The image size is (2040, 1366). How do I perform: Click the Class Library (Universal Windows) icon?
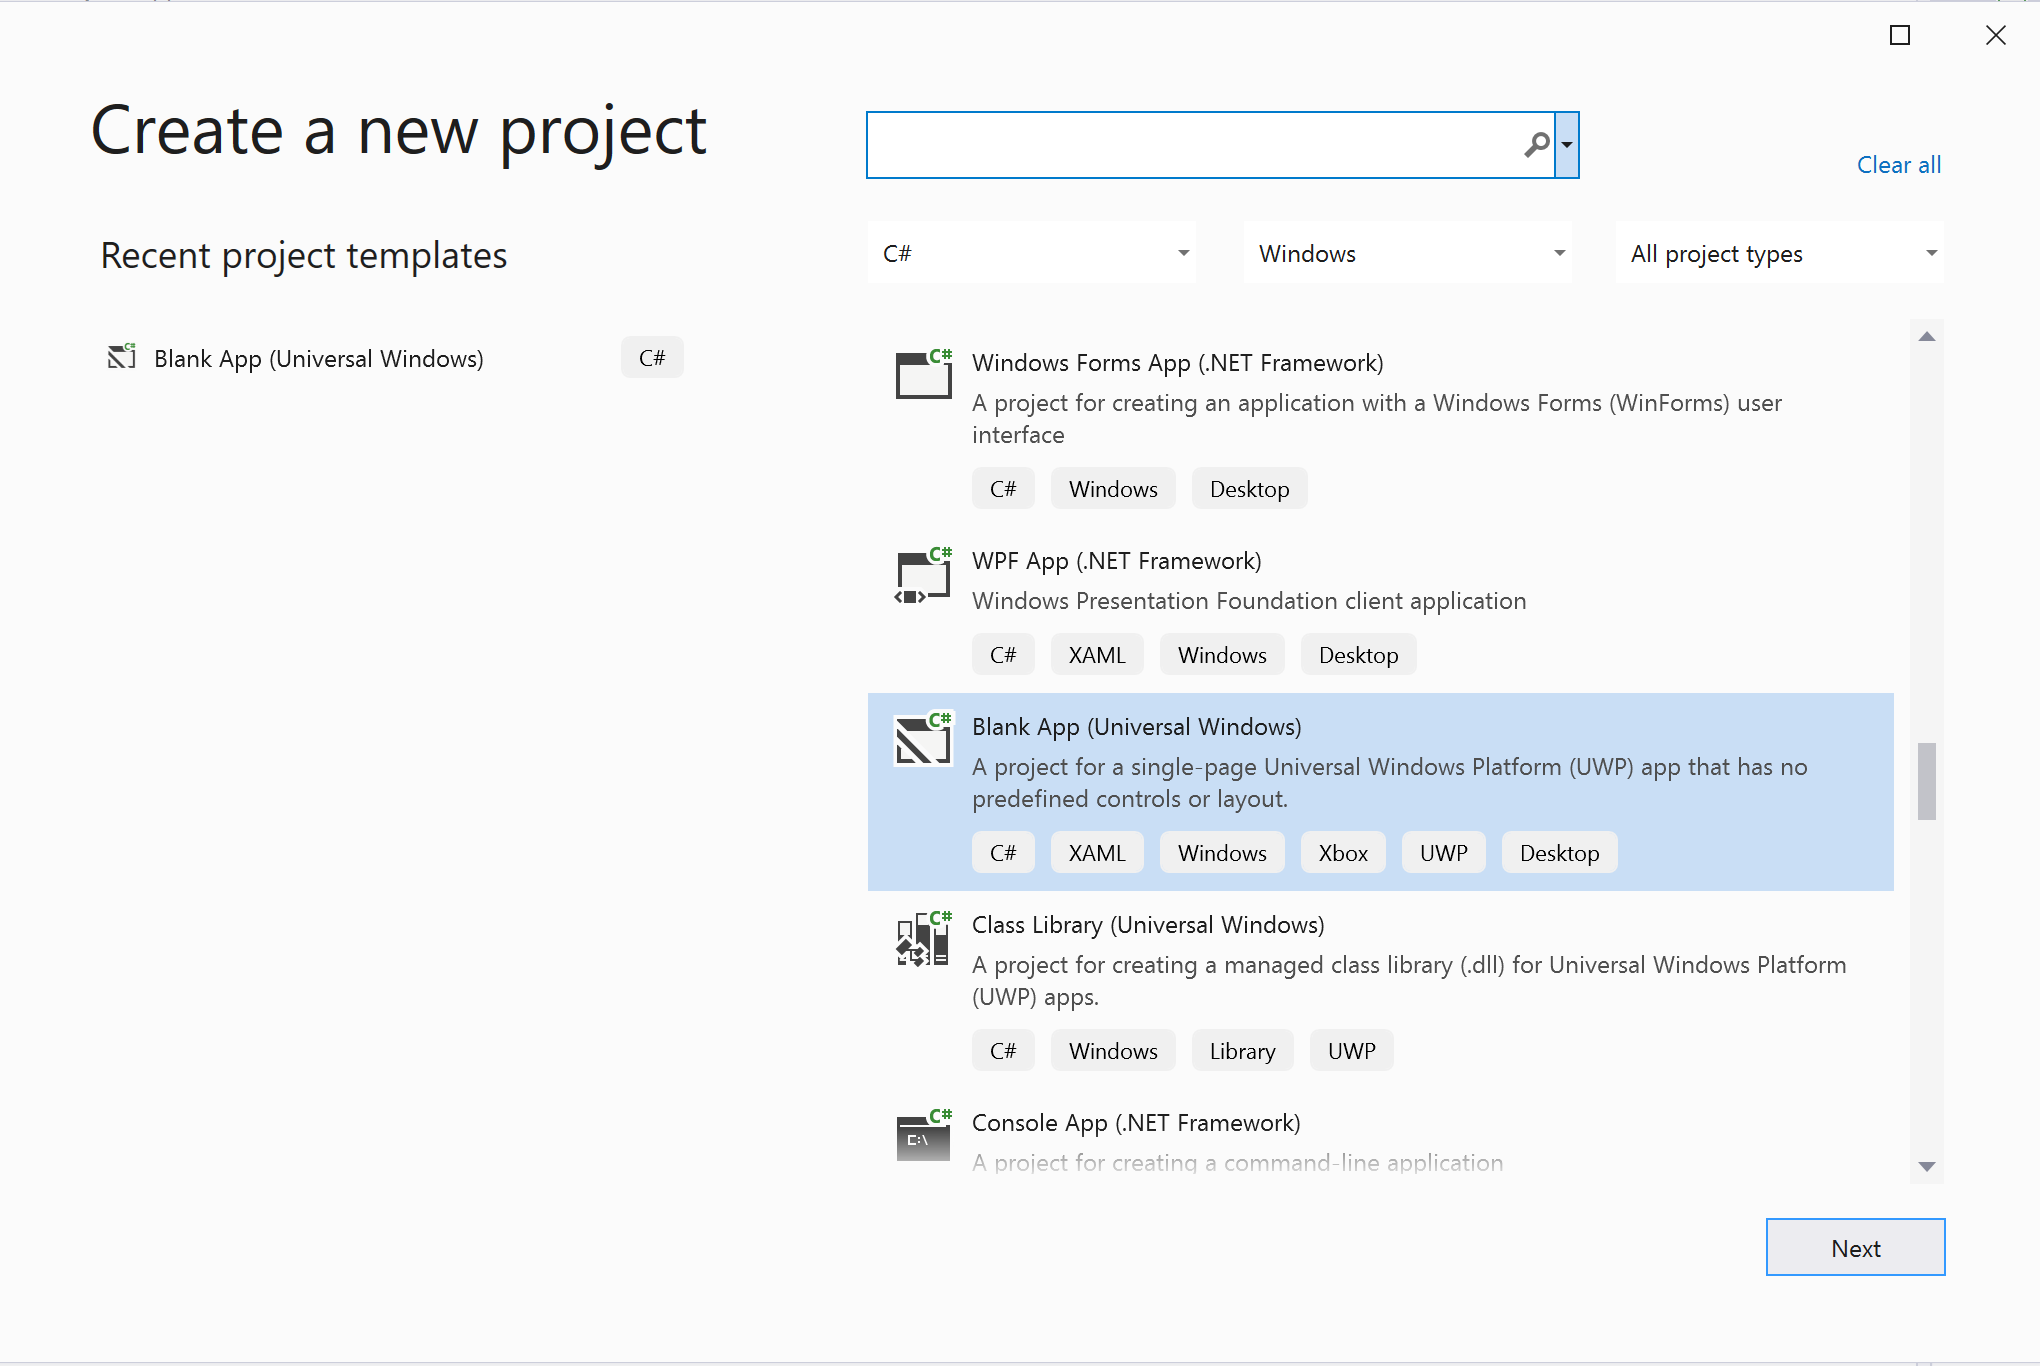pyautogui.click(x=922, y=939)
